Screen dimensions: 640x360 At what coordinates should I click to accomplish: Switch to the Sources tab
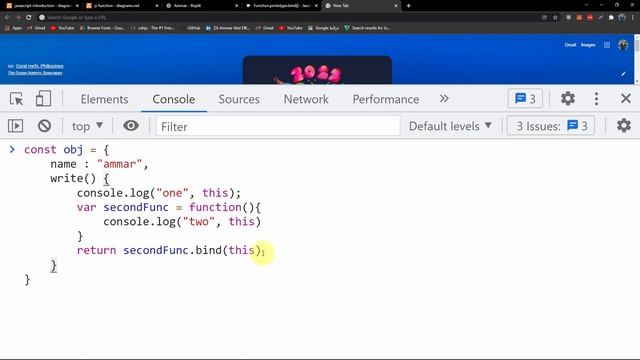(x=239, y=99)
